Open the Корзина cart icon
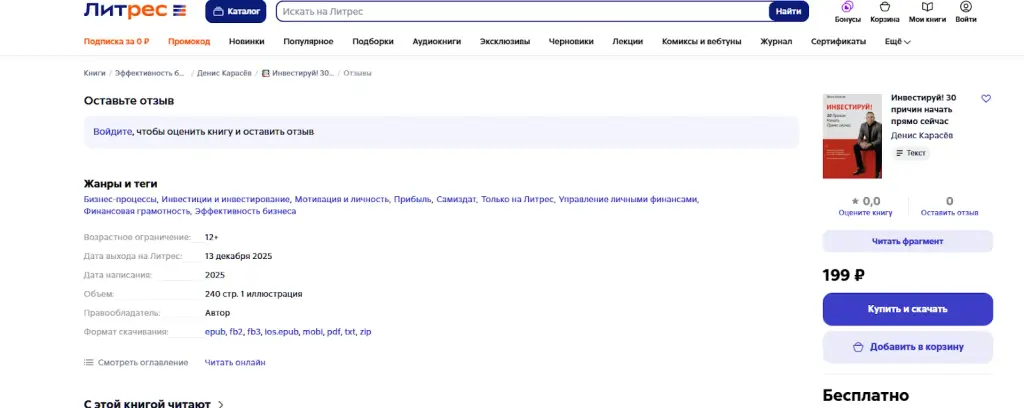1024x408 pixels. pyautogui.click(x=884, y=12)
